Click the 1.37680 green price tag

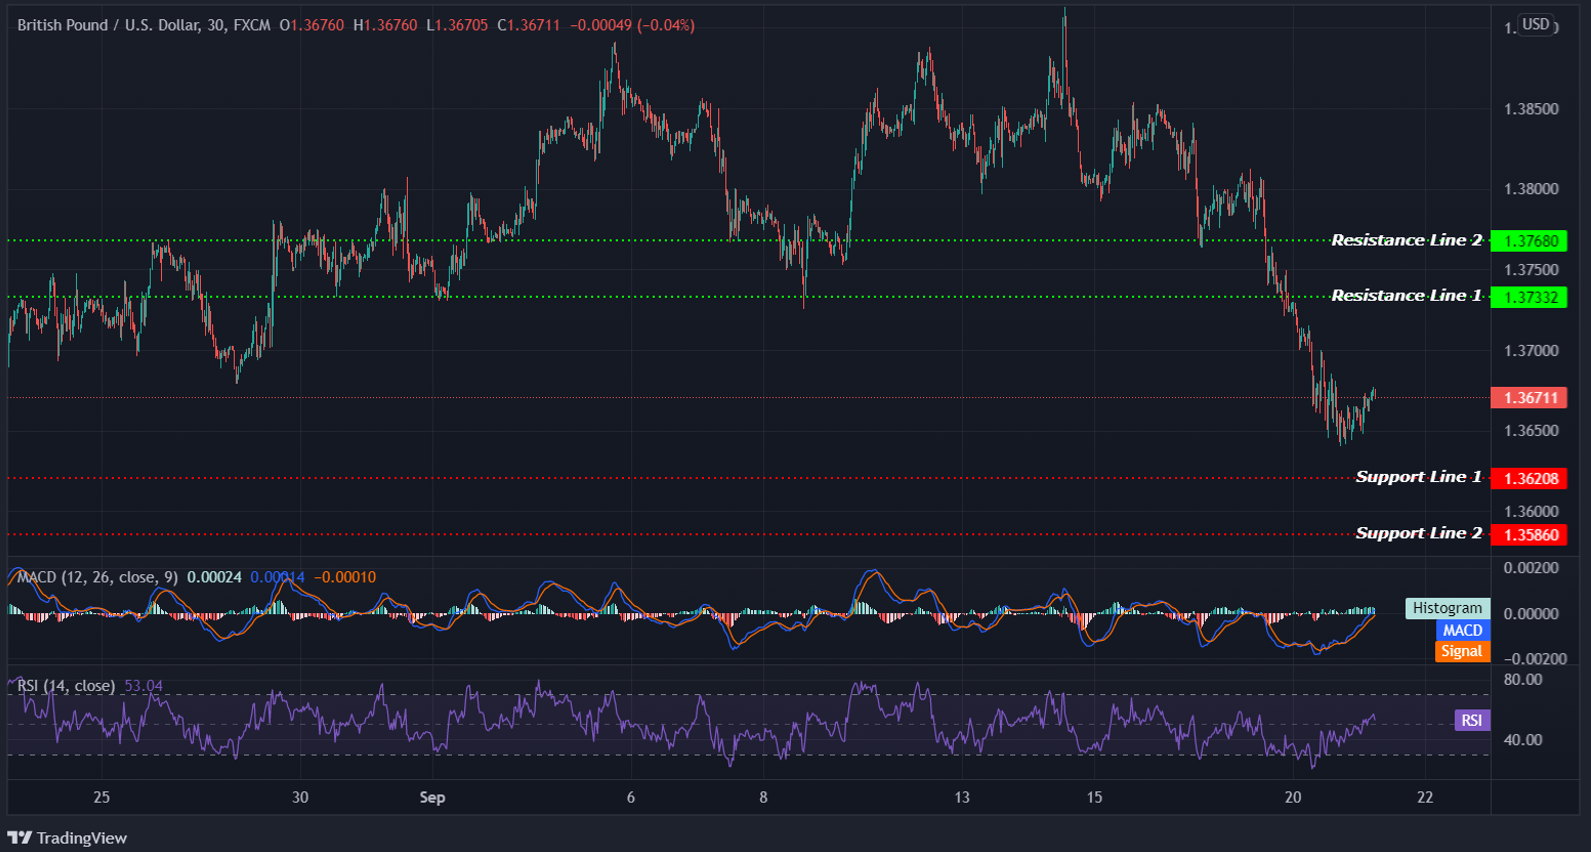click(x=1528, y=241)
